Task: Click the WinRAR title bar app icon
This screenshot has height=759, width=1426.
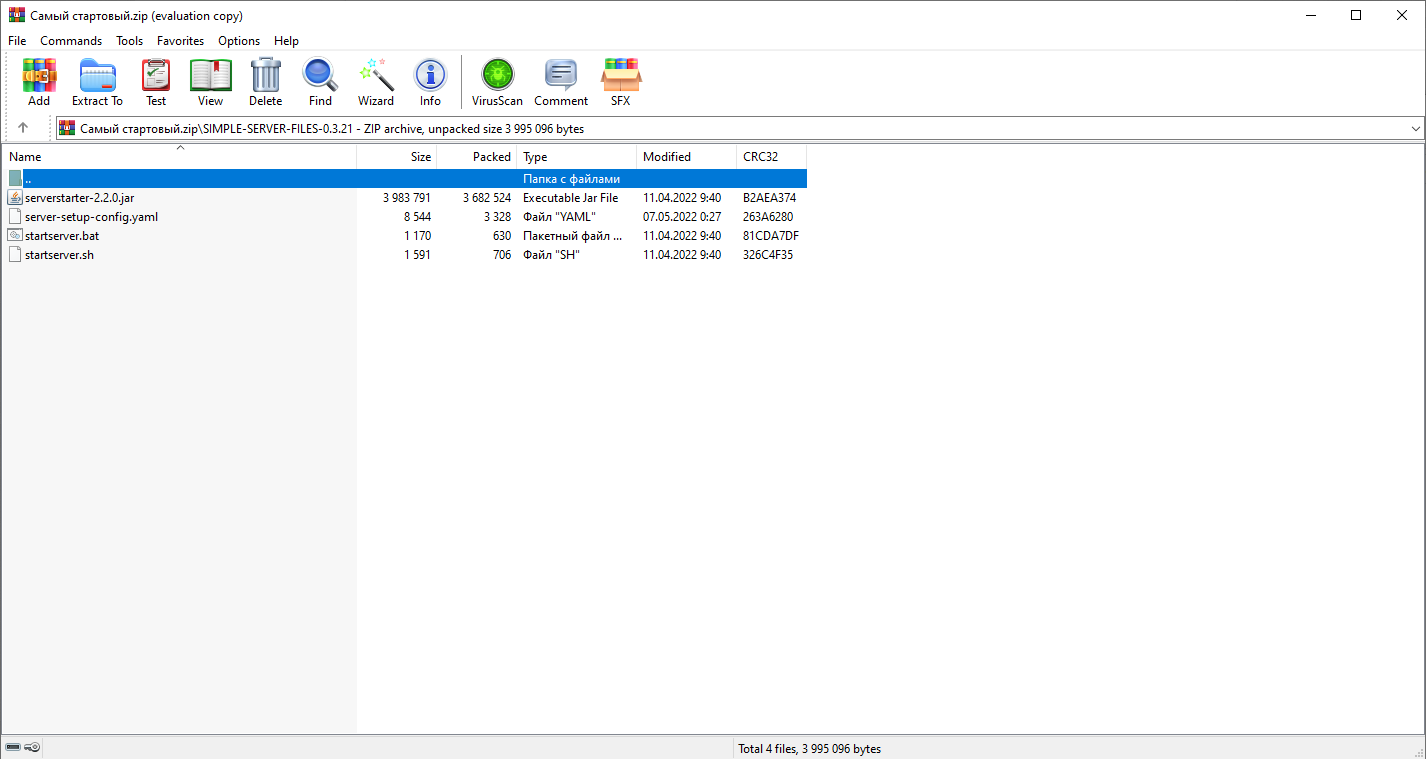Action: (17, 15)
